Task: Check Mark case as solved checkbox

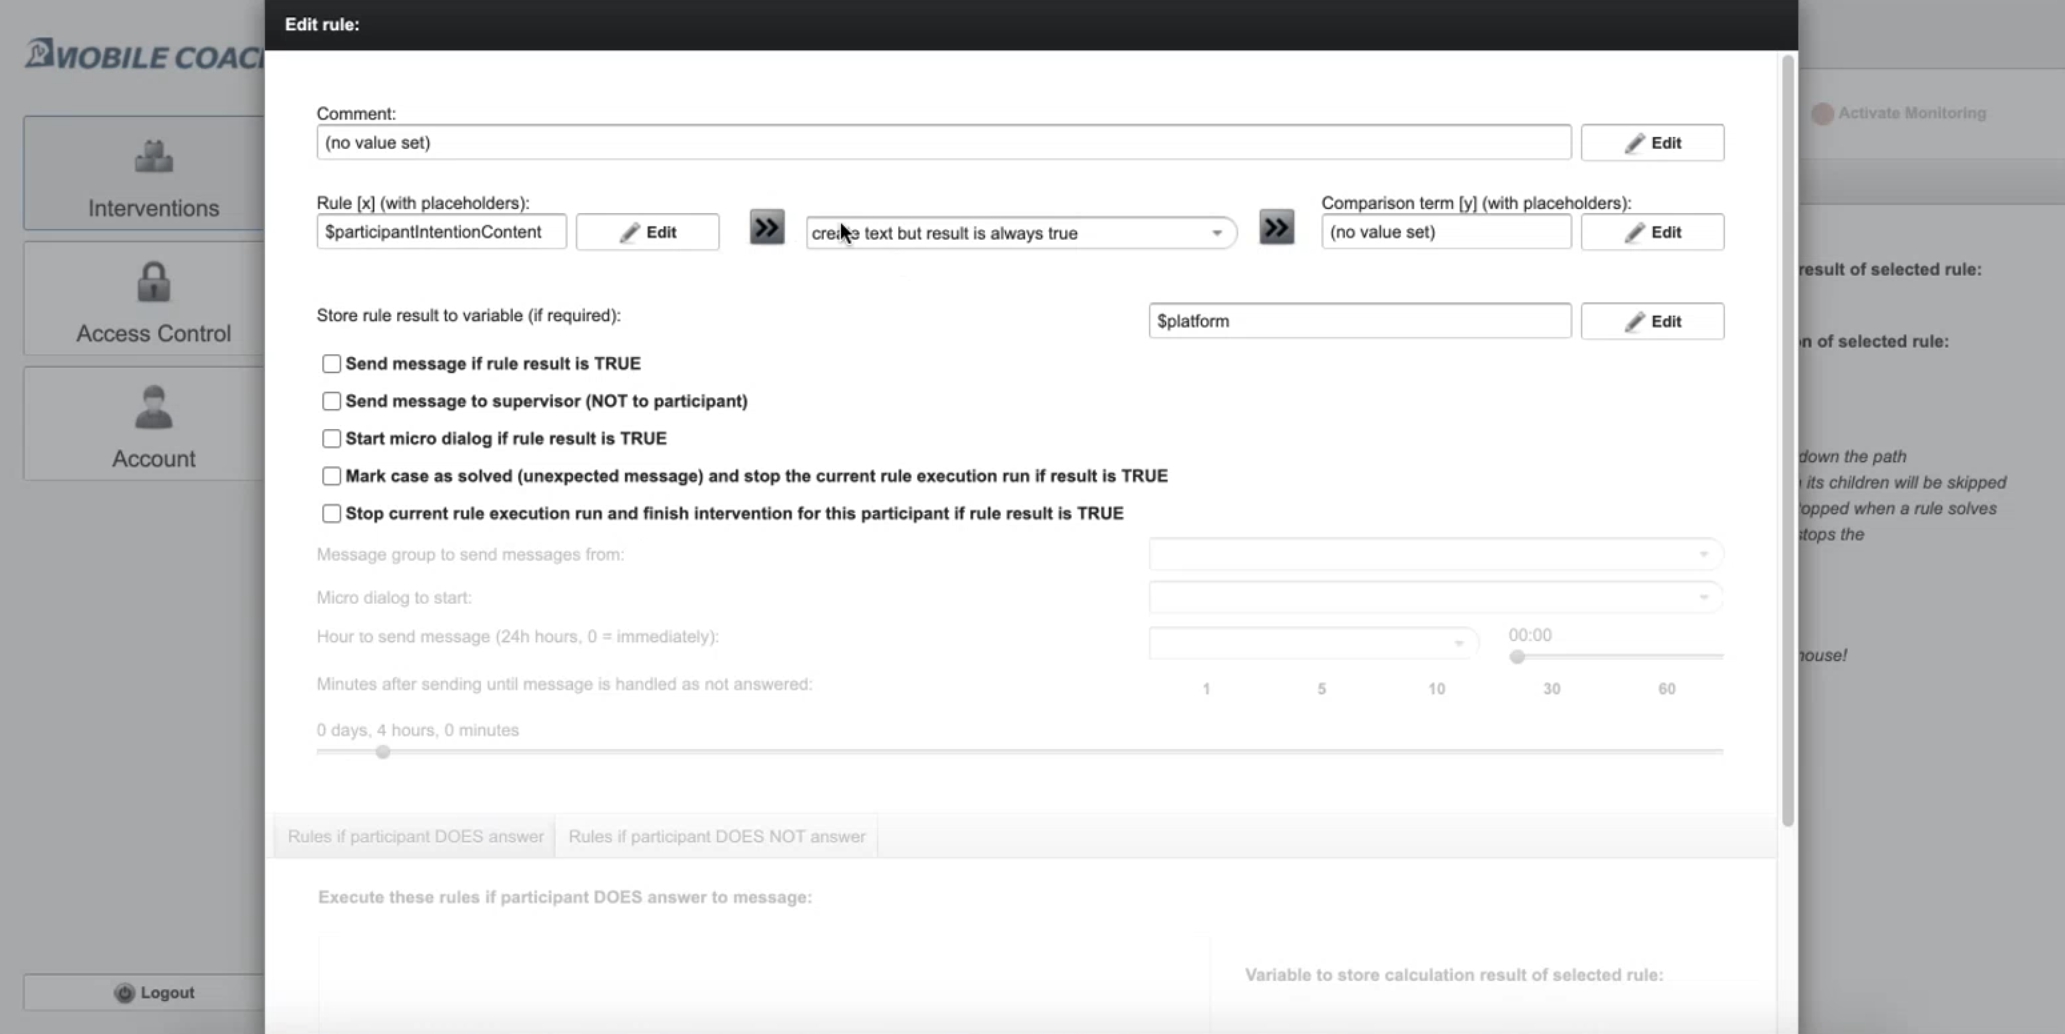Action: [331, 476]
